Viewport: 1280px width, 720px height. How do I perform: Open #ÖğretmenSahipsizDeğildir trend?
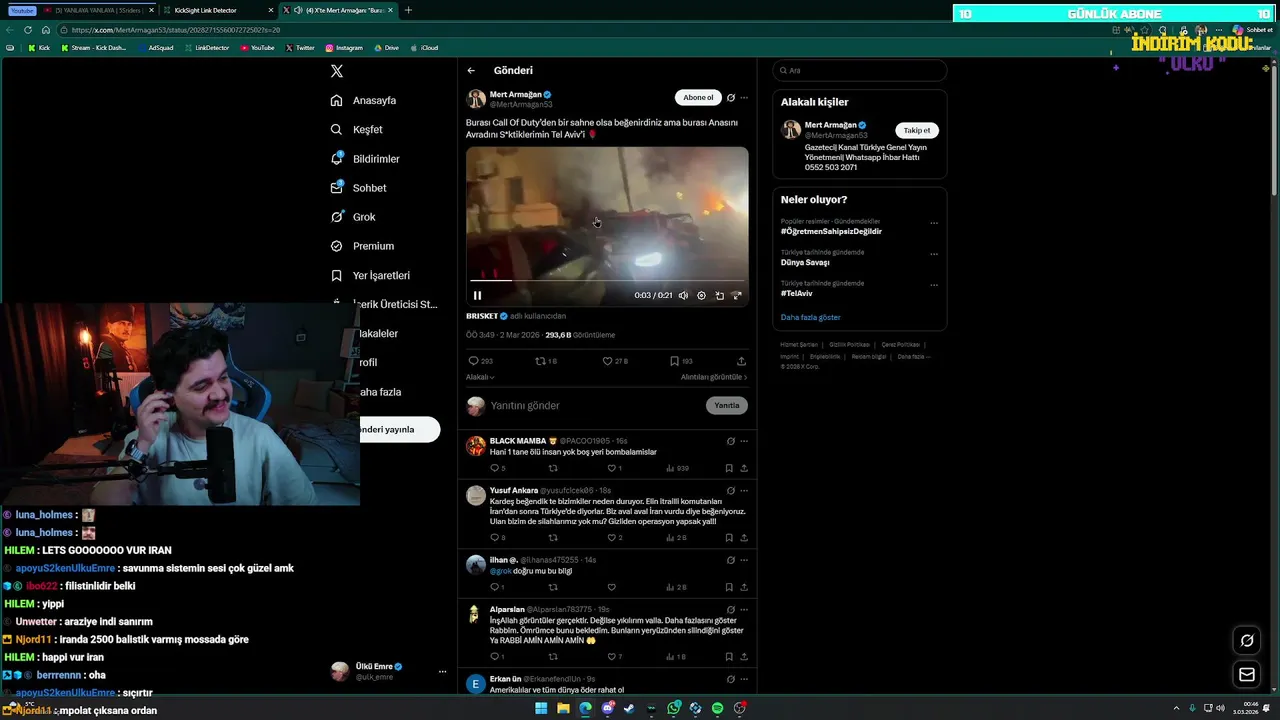831,231
